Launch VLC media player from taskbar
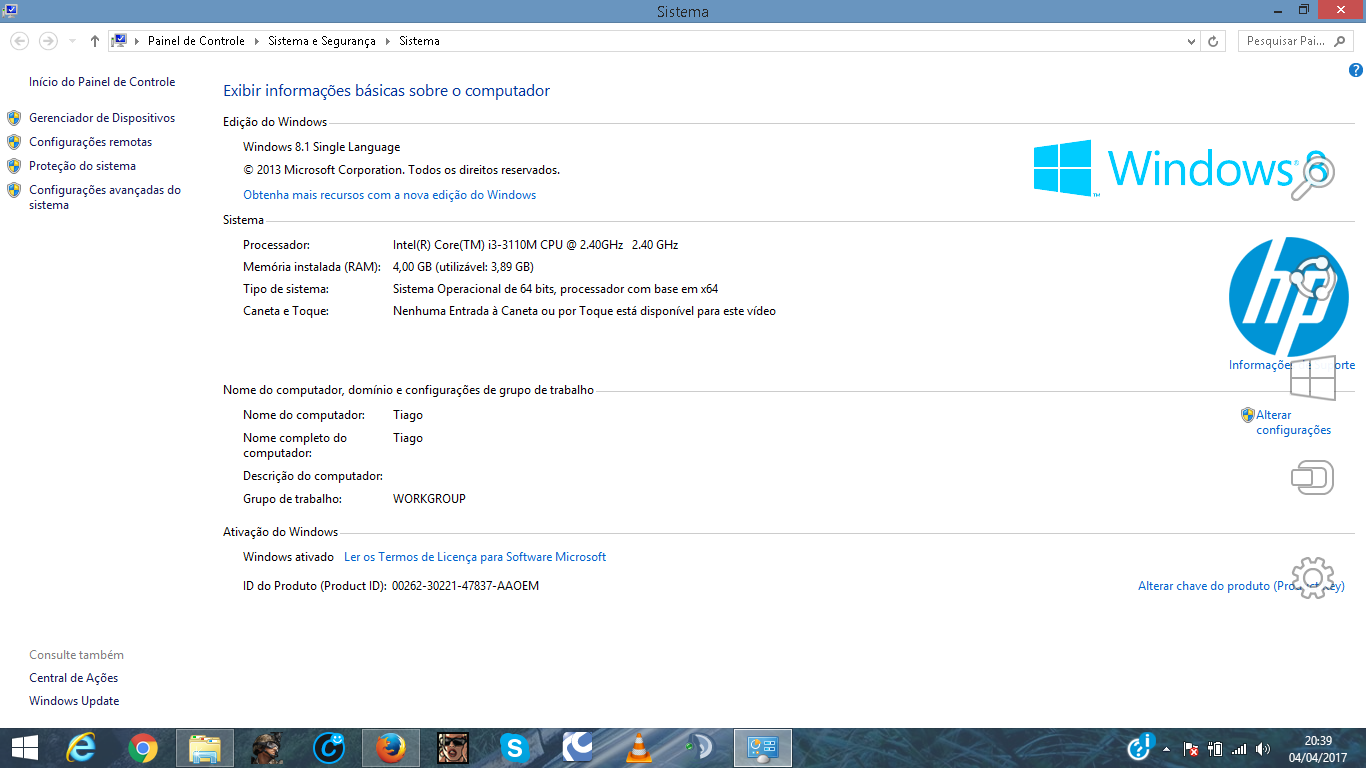Image resolution: width=1366 pixels, height=768 pixels. point(639,747)
